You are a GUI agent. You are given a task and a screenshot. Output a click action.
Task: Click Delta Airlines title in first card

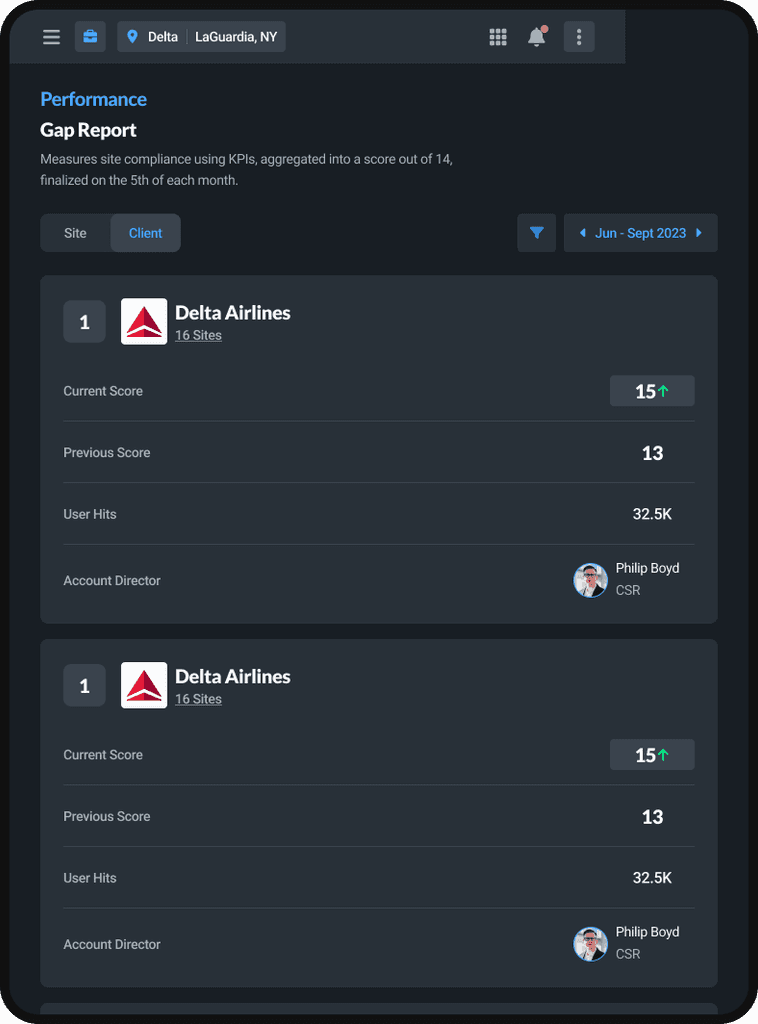point(233,313)
